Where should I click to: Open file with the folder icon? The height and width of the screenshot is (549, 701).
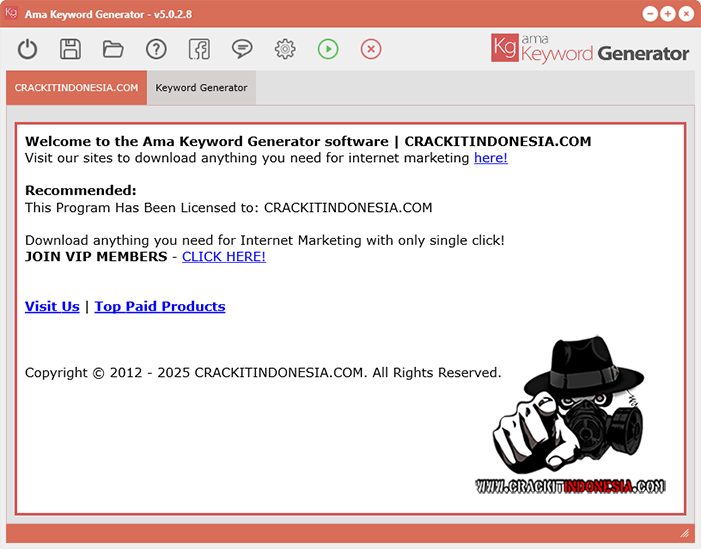click(x=113, y=49)
